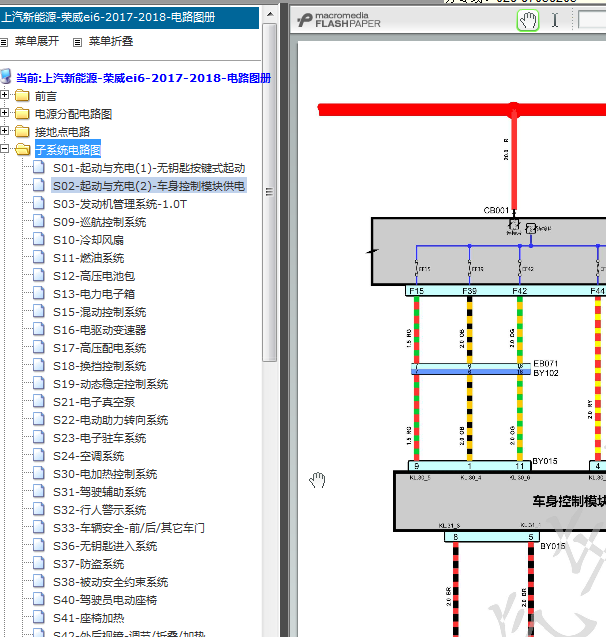Image resolution: width=606 pixels, height=637 pixels.
Task: Open S40-驾驶员电动座椅 diagram
Action: [105, 600]
